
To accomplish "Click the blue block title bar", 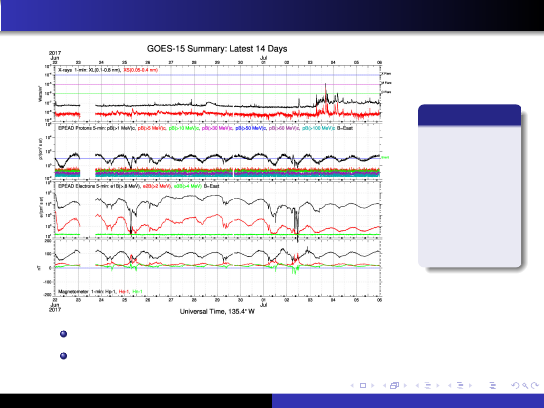I will coord(469,115).
